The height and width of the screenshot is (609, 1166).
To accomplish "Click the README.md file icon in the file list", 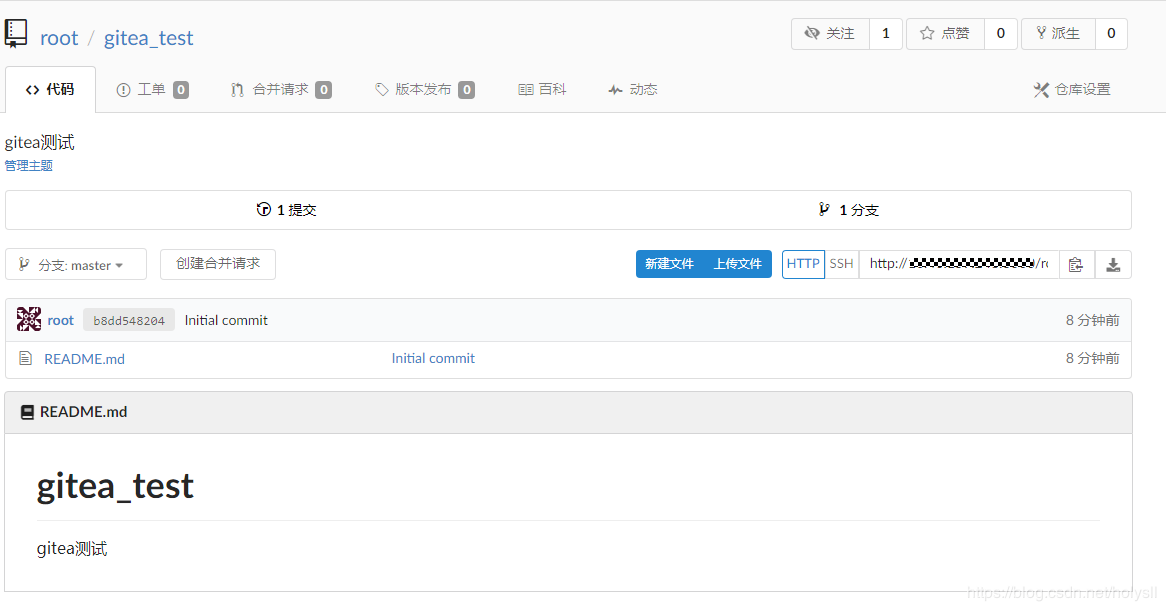I will tap(27, 358).
